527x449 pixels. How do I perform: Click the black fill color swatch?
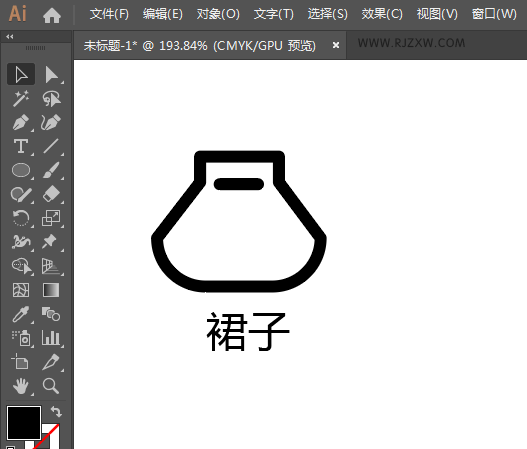24,422
